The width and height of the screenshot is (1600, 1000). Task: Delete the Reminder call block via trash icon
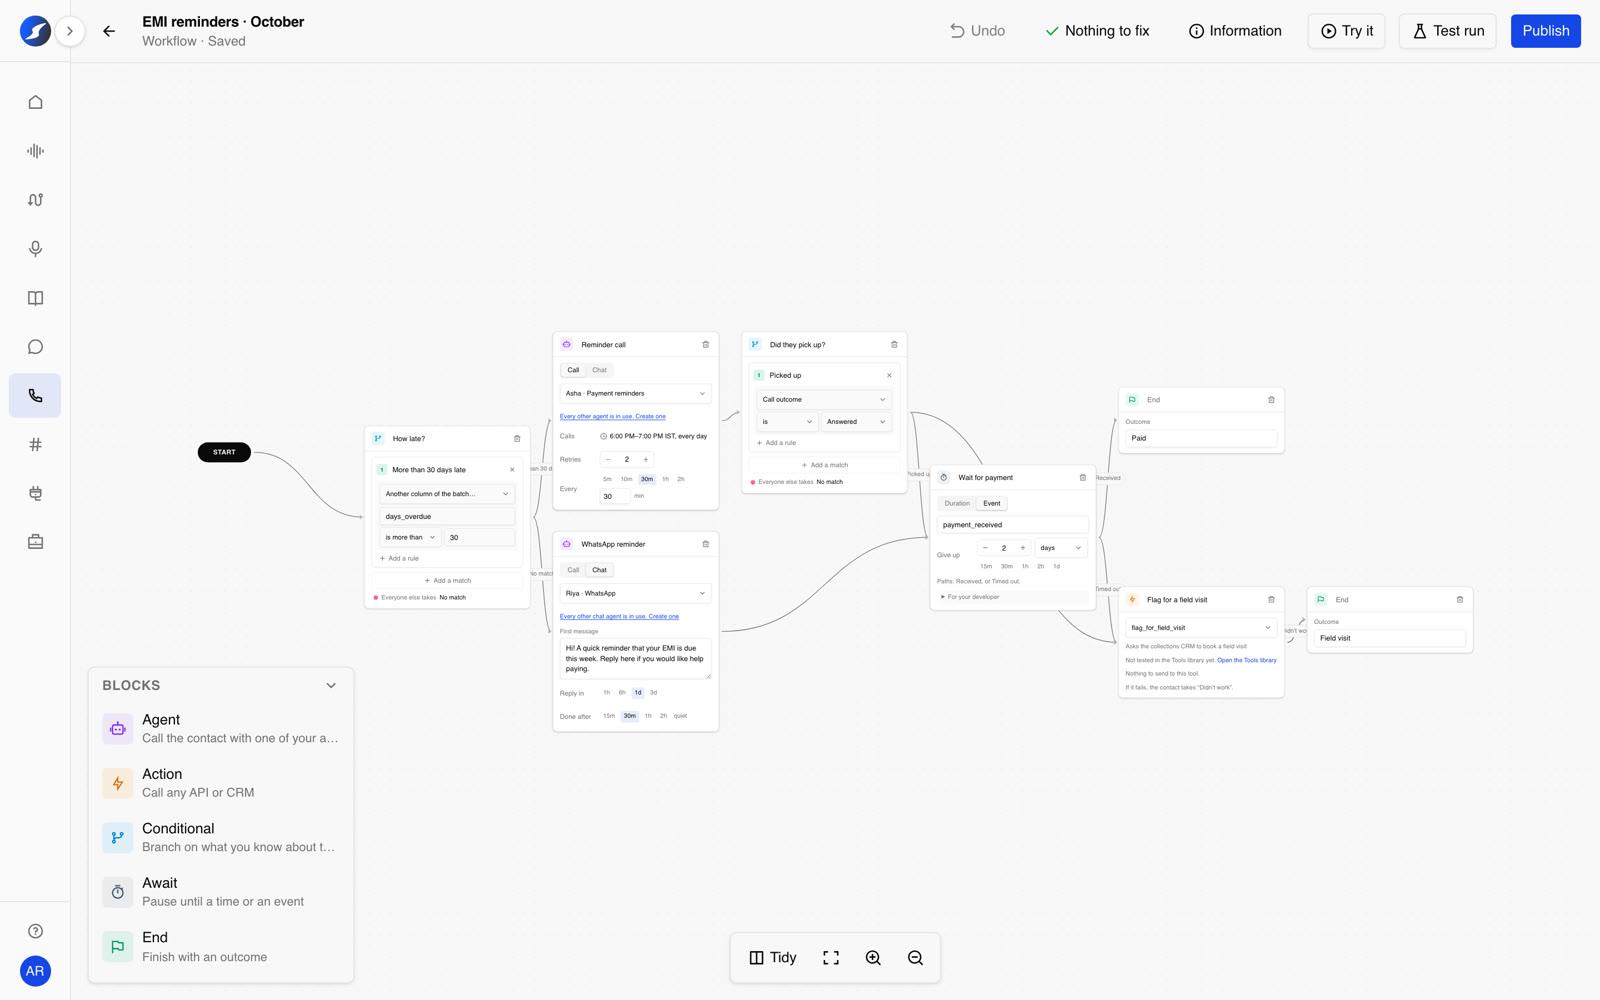pyautogui.click(x=705, y=344)
